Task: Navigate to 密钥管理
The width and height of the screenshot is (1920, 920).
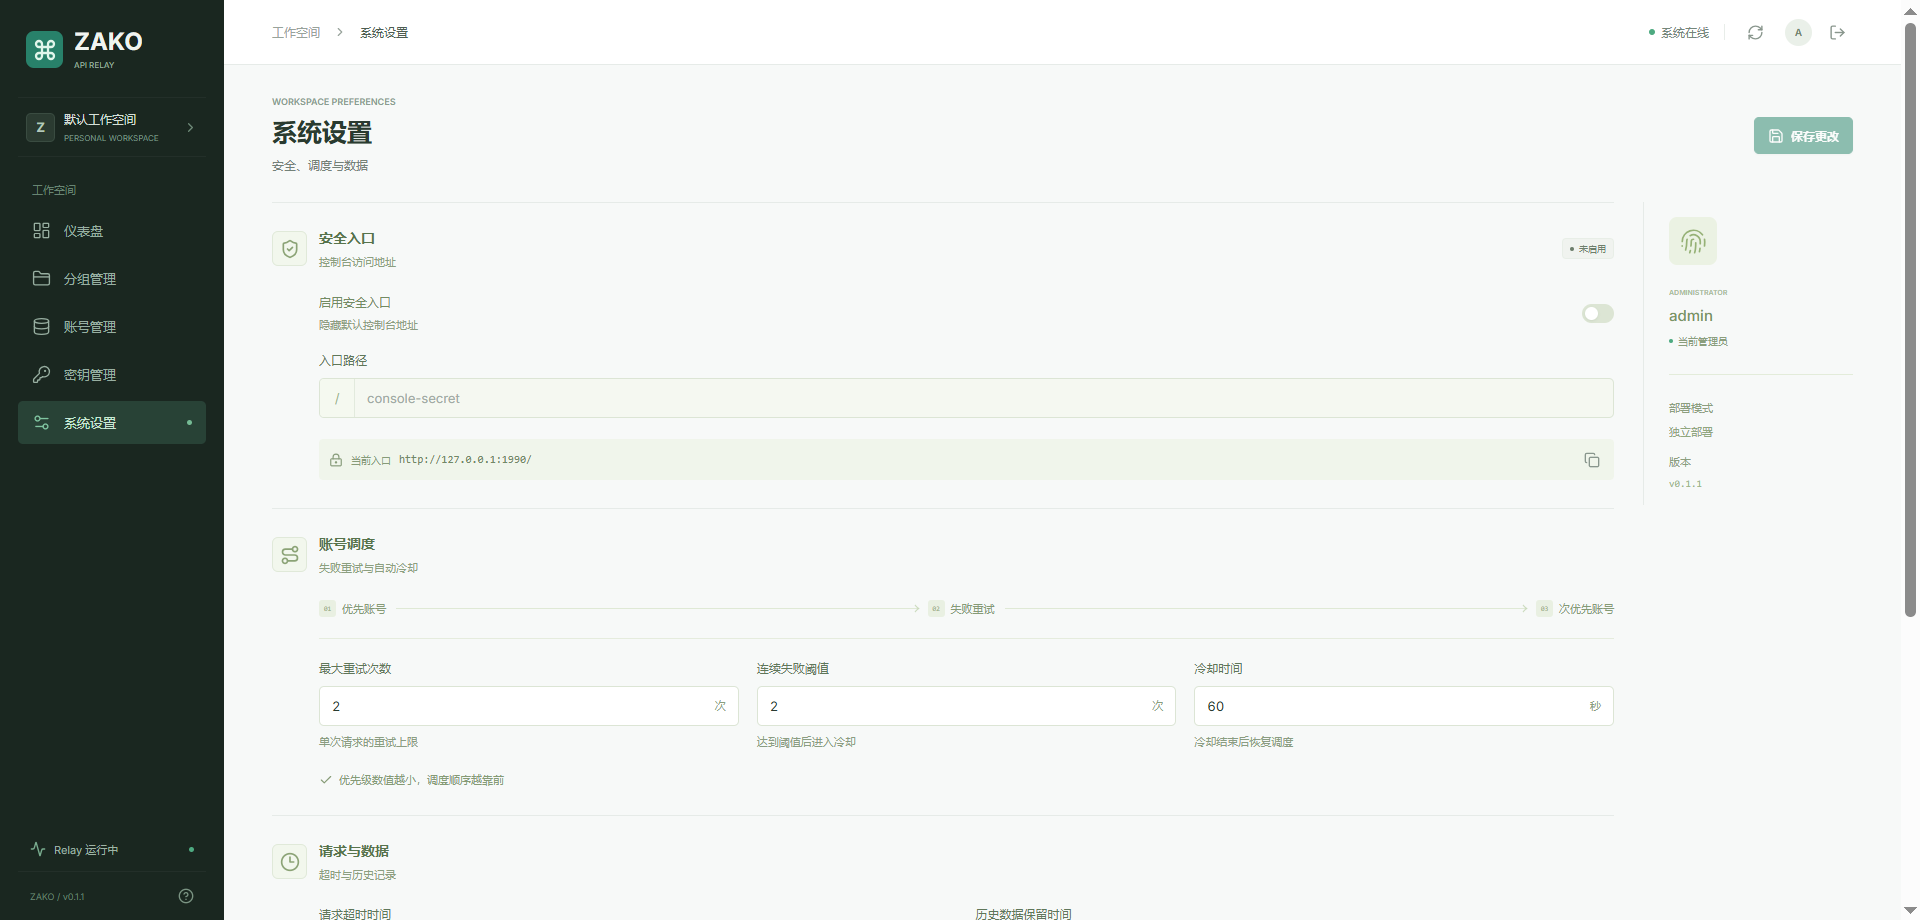Action: coord(112,375)
